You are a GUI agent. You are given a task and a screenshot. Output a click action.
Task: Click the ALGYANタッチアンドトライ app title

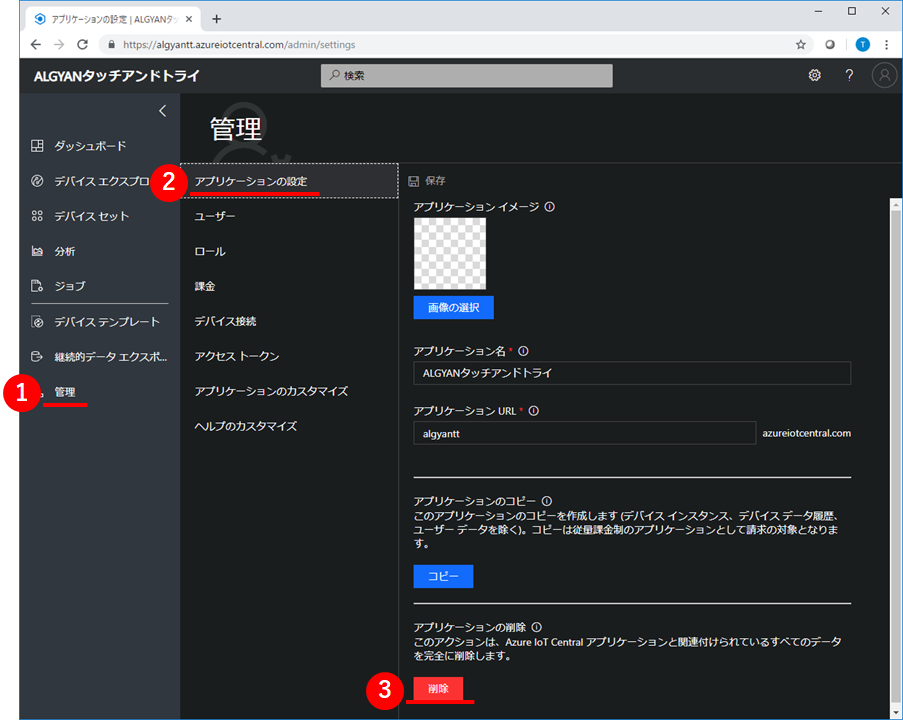pyautogui.click(x=116, y=75)
